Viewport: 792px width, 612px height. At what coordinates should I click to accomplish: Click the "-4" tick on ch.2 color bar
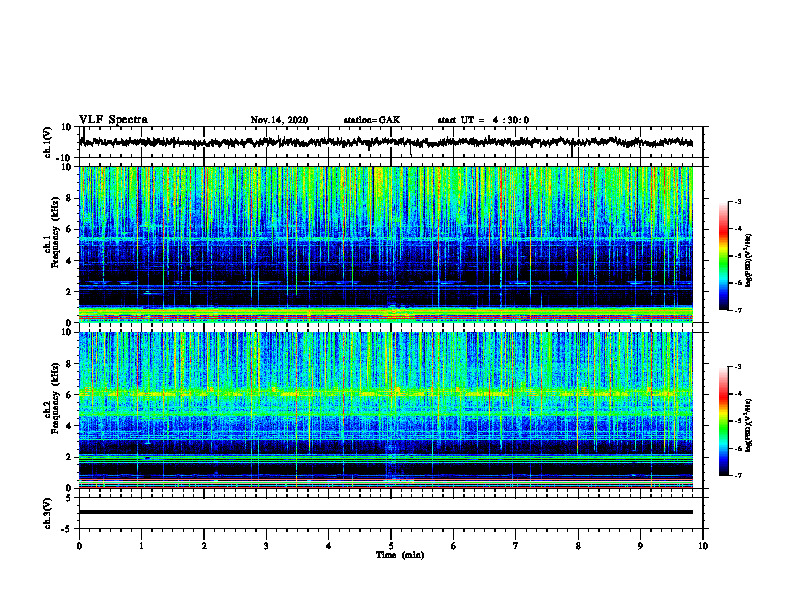737,394
